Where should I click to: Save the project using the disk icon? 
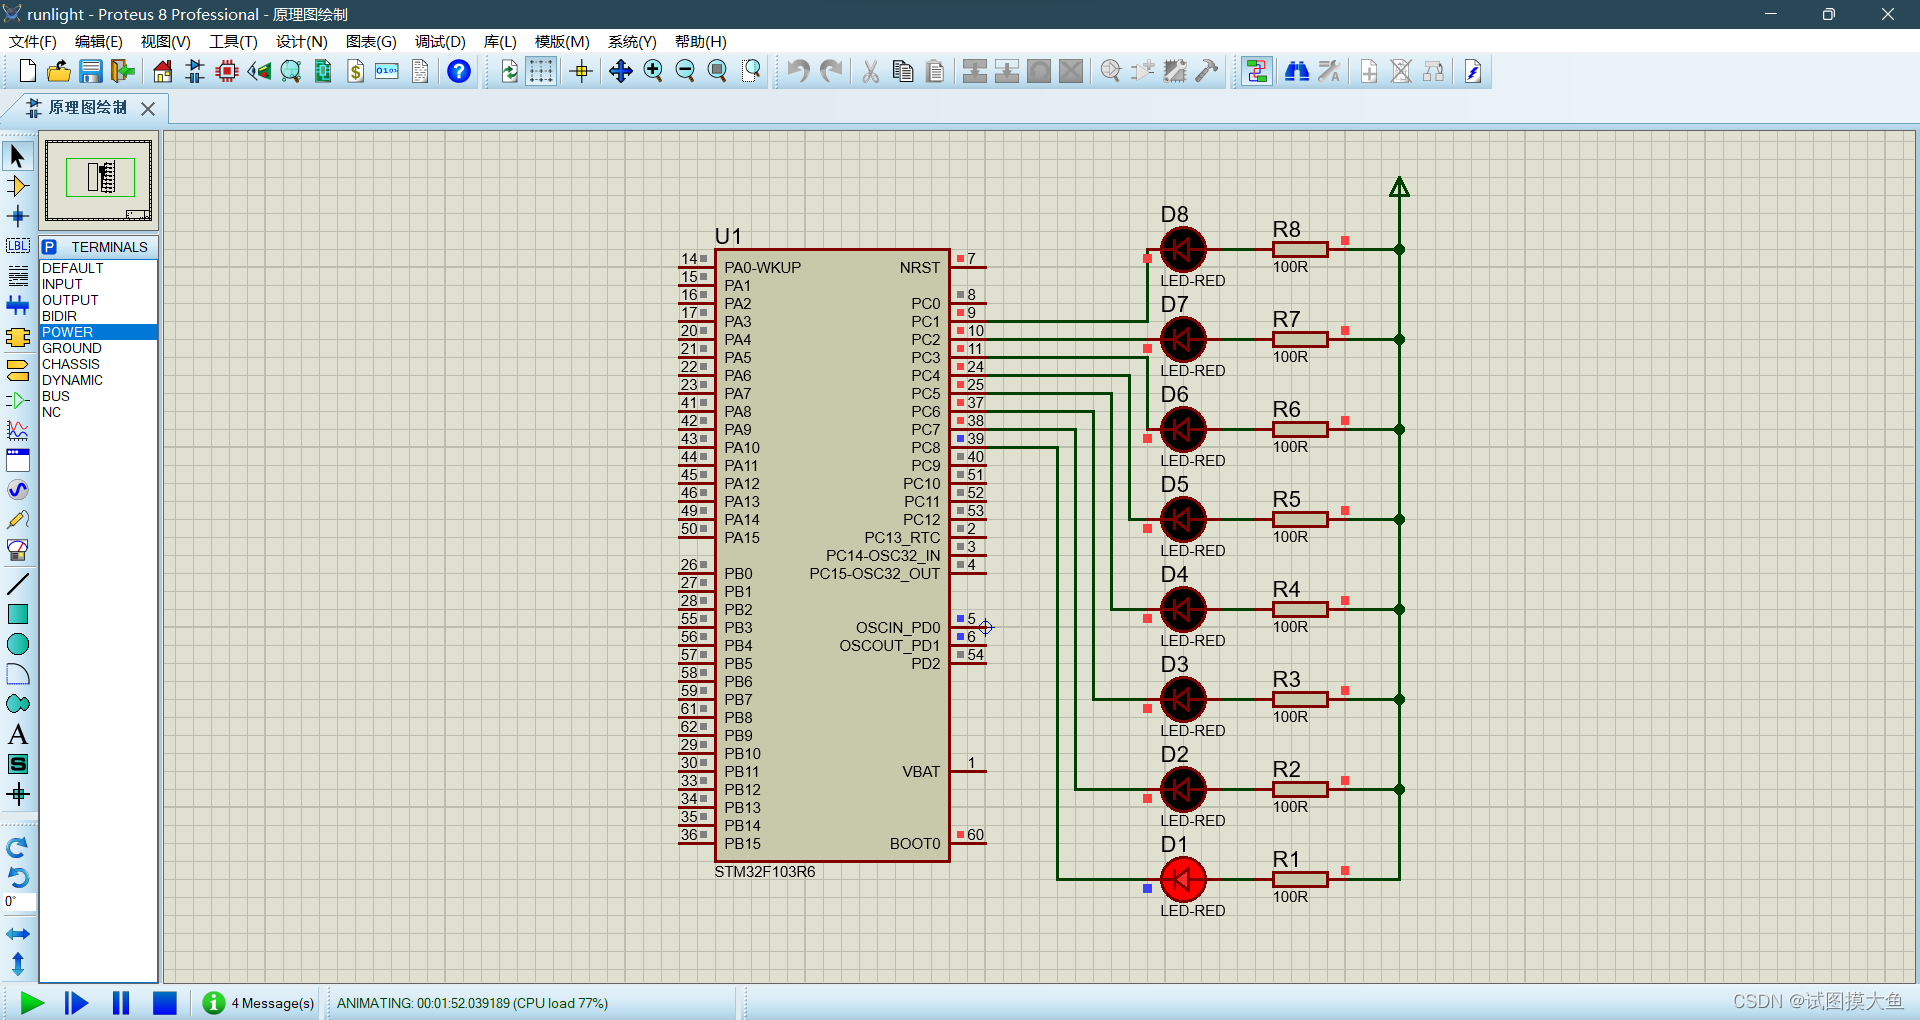[x=91, y=71]
